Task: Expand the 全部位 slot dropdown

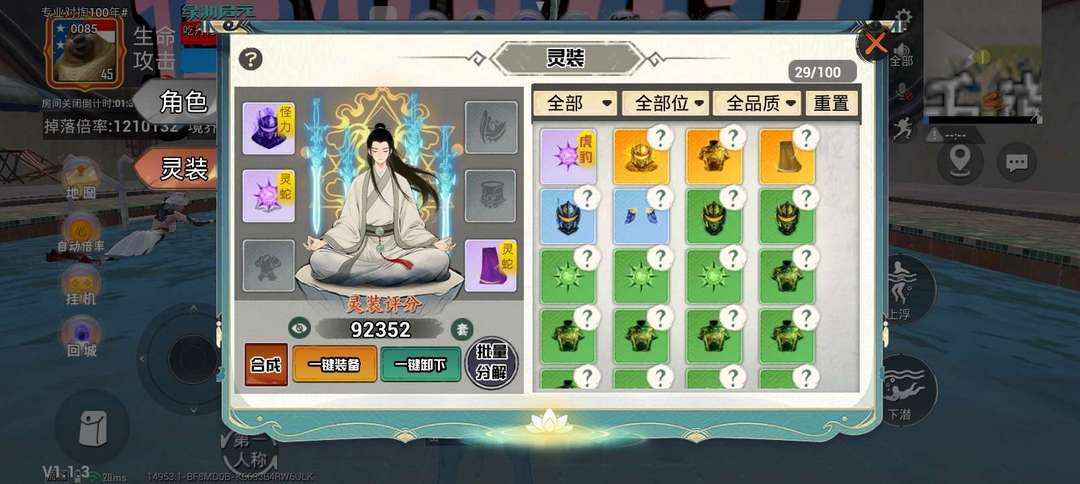Action: [665, 103]
